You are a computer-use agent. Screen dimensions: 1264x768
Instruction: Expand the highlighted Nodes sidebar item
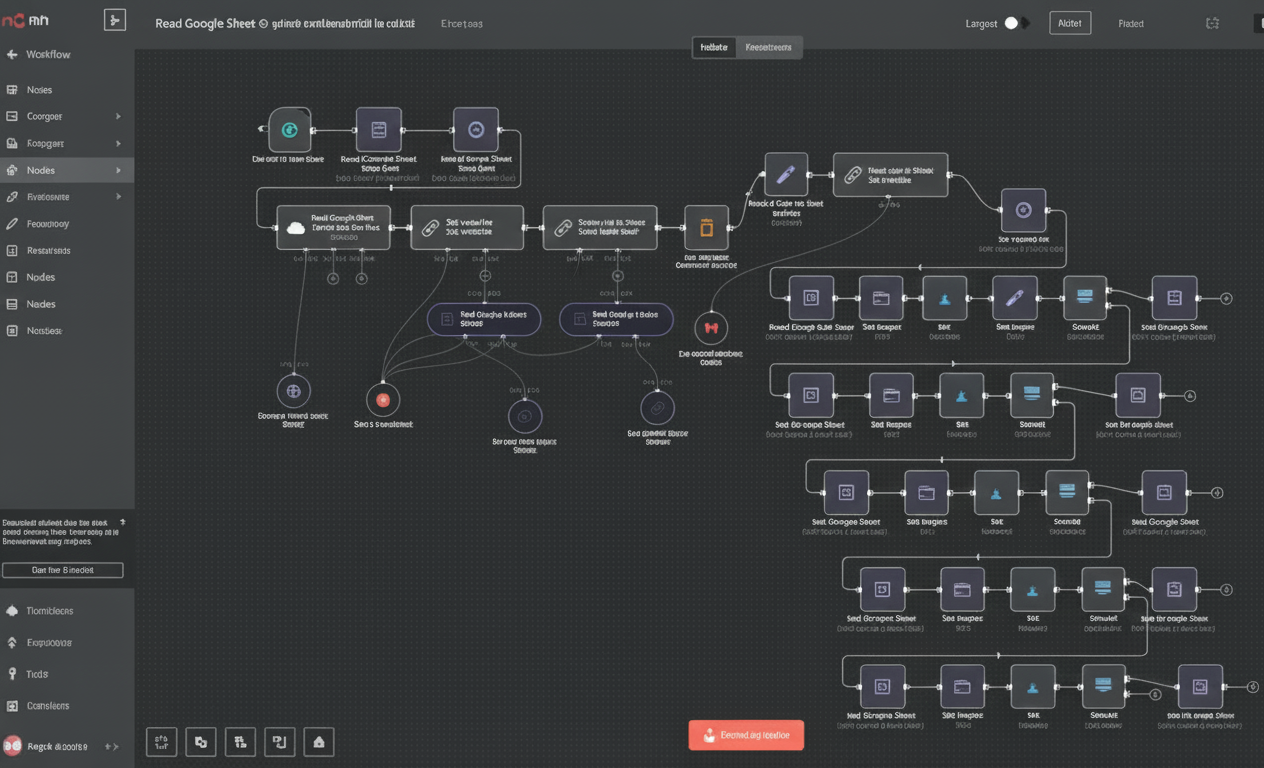coord(118,171)
